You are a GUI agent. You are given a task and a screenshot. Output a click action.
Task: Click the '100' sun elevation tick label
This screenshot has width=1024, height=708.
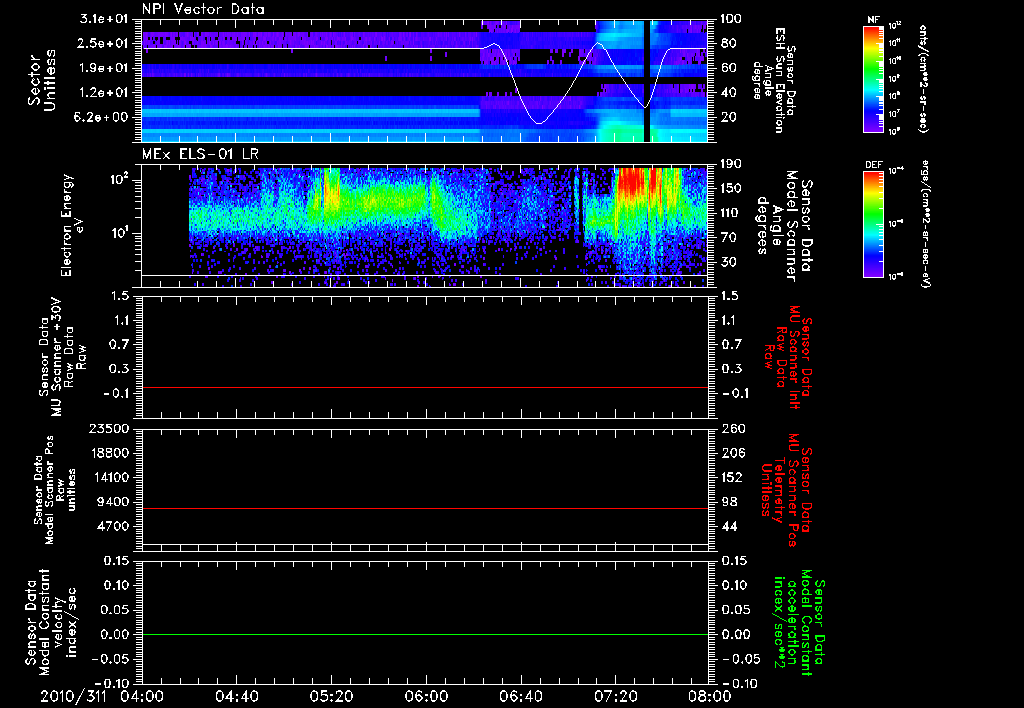(731, 19)
